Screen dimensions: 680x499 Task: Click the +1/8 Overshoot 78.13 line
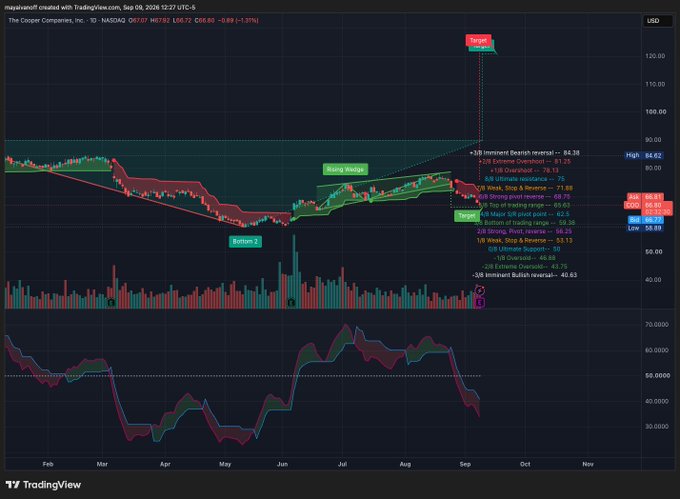coord(524,170)
